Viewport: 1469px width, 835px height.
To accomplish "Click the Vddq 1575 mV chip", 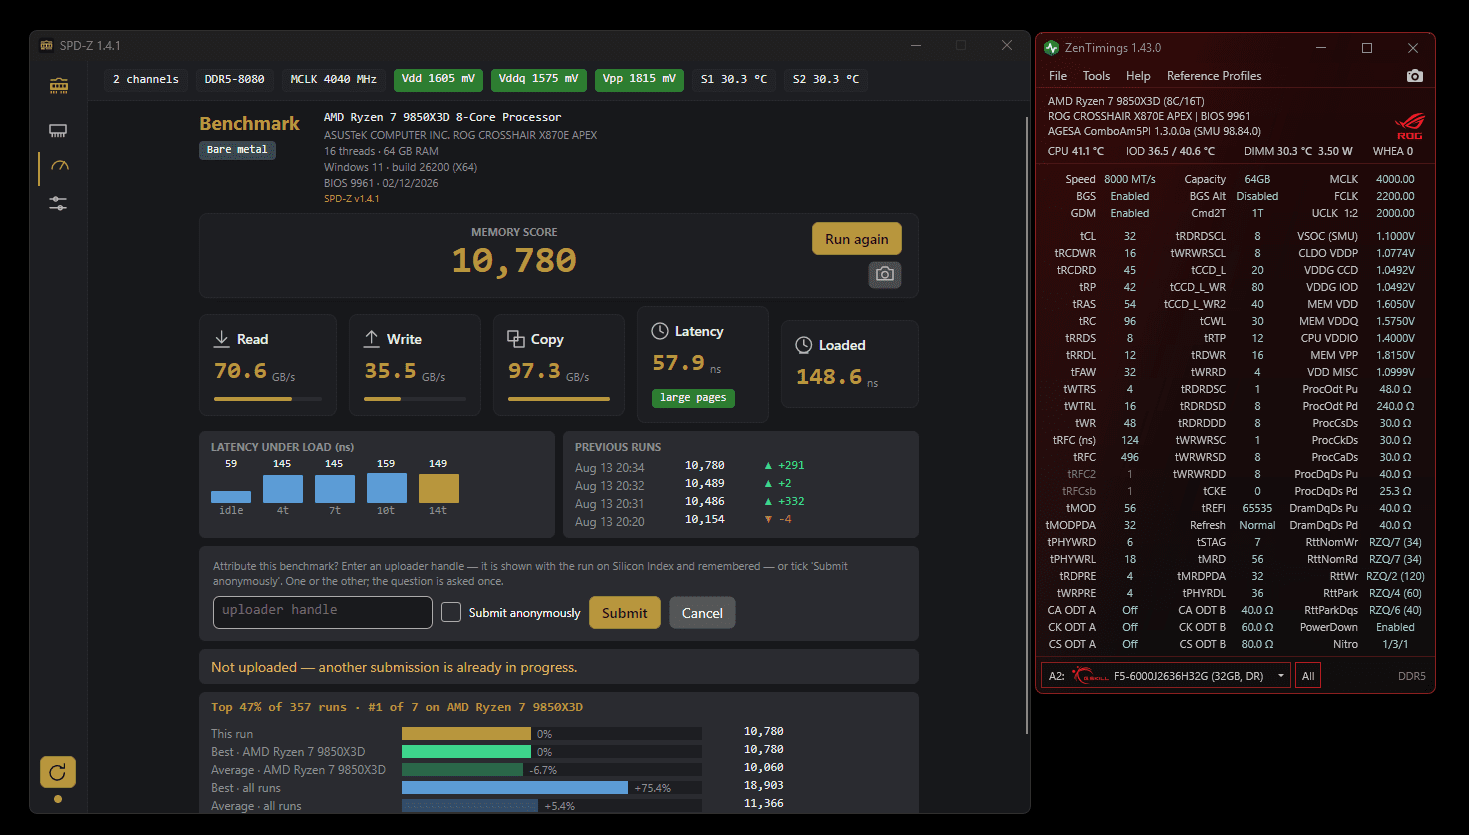I will pos(539,79).
